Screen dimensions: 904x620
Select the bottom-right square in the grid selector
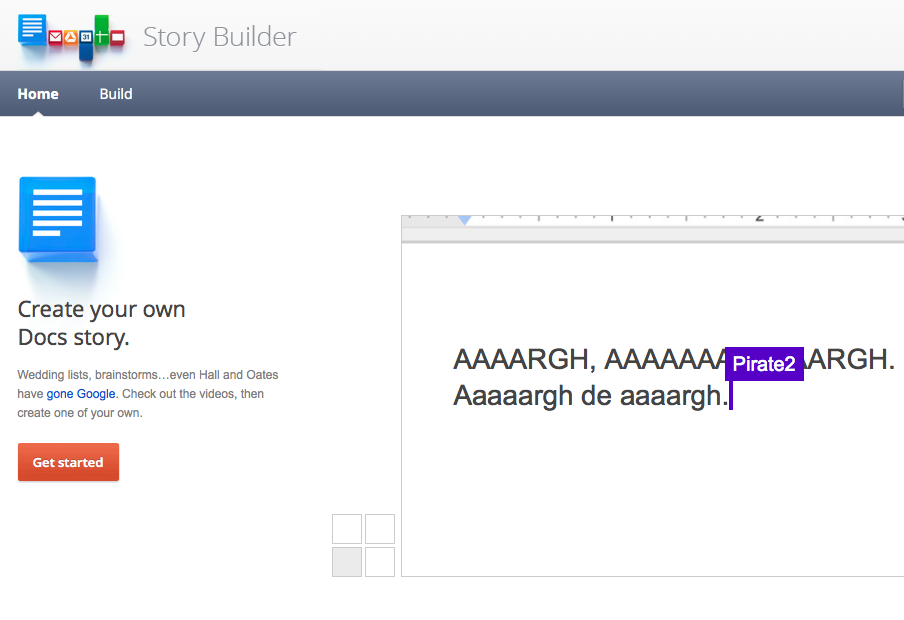pyautogui.click(x=379, y=561)
